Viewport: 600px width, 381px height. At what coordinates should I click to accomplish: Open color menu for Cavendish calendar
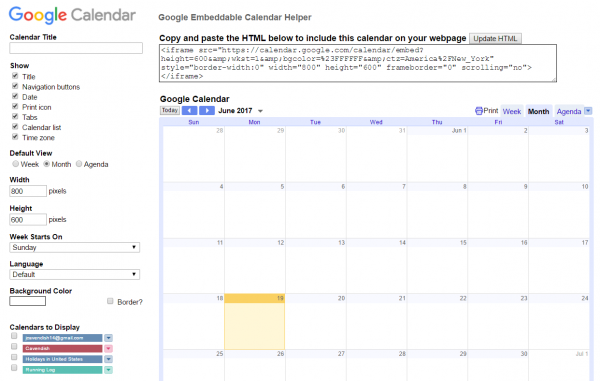click(x=109, y=349)
